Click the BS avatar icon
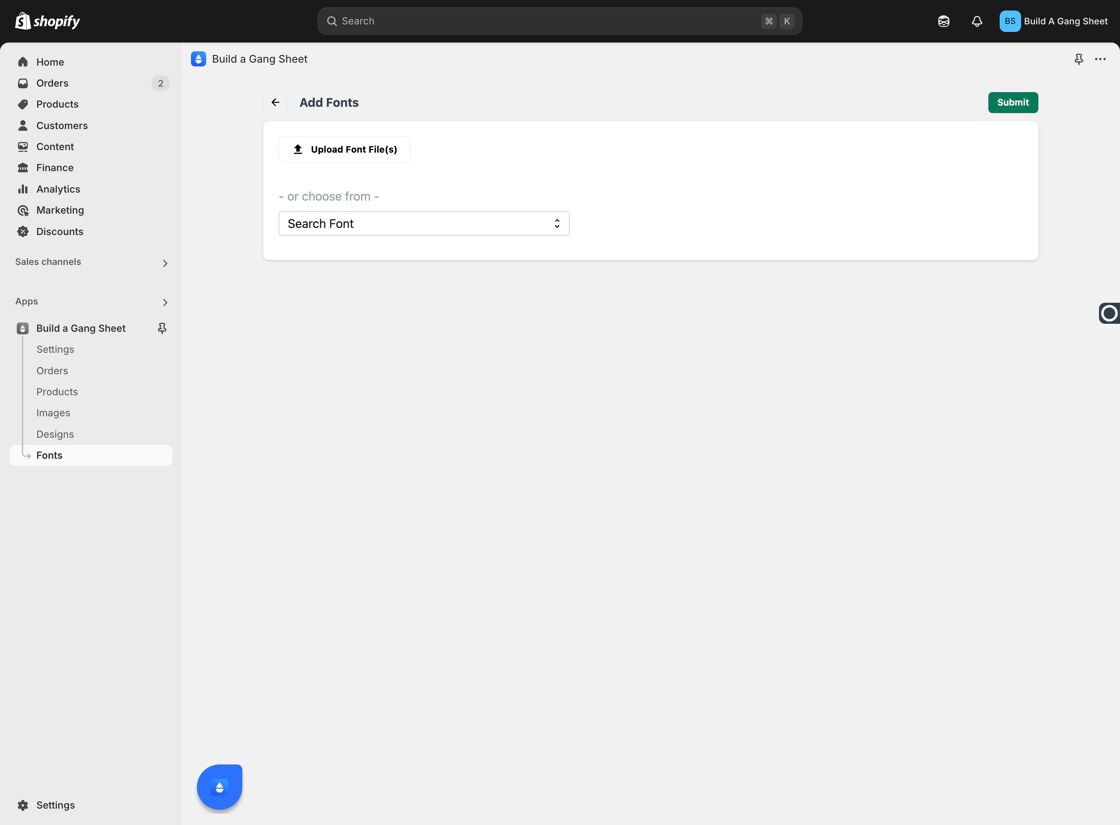Viewport: 1120px width, 825px height. point(1009,21)
